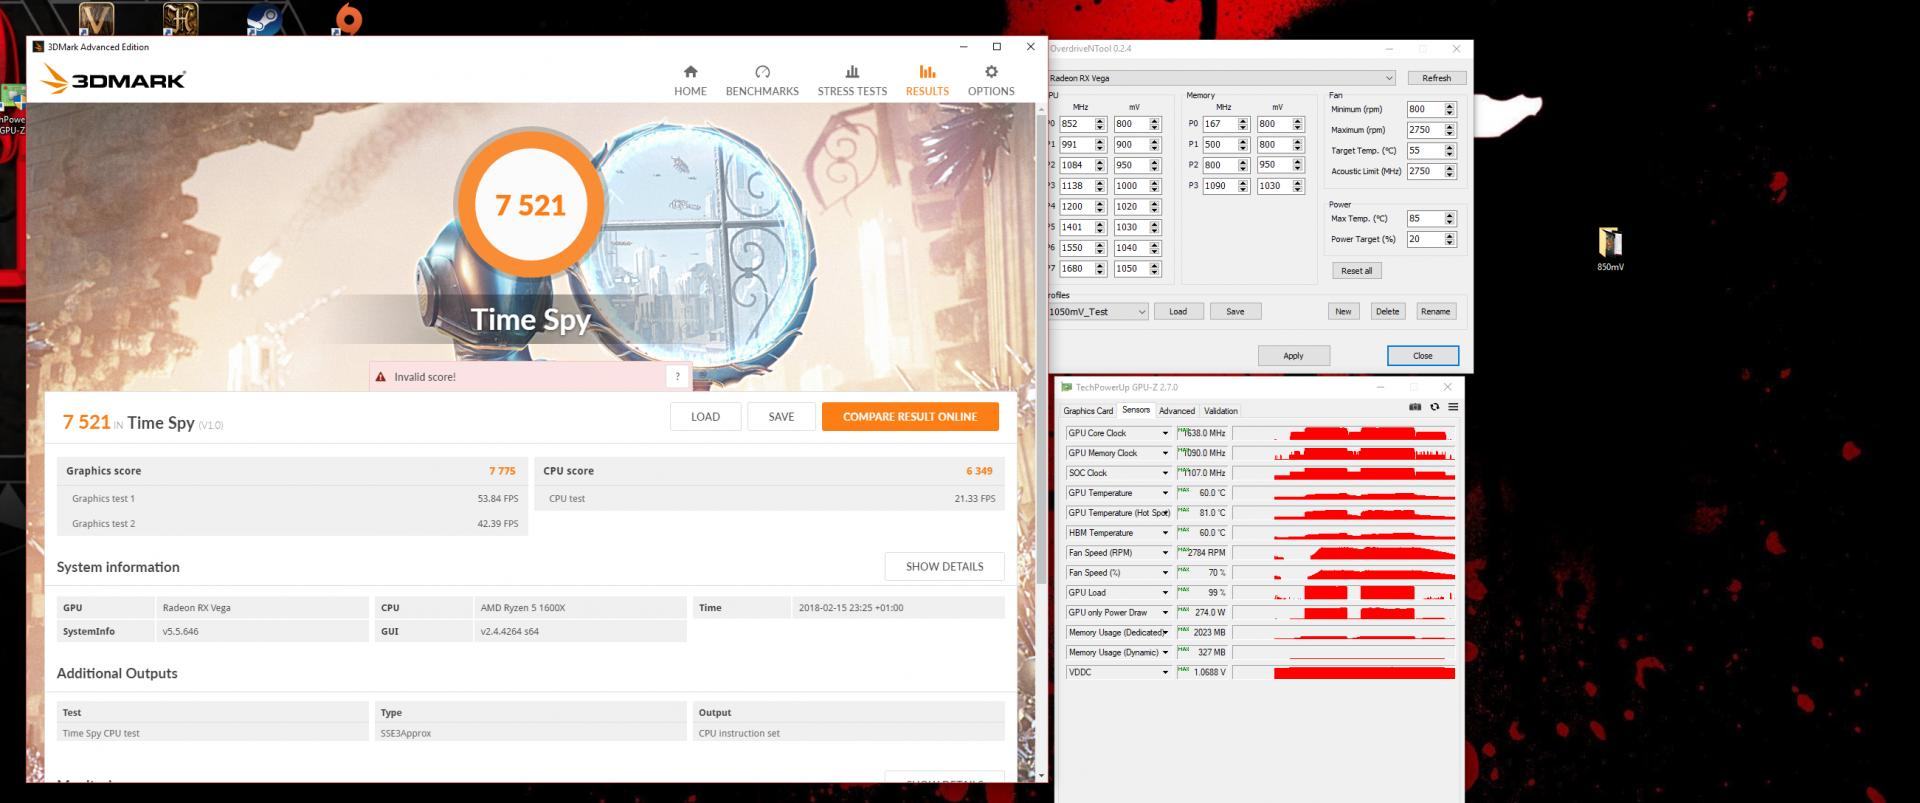Viewport: 1920px width, 803px height.
Task: Click Apply in OverdriveNTool
Action: (x=1293, y=356)
